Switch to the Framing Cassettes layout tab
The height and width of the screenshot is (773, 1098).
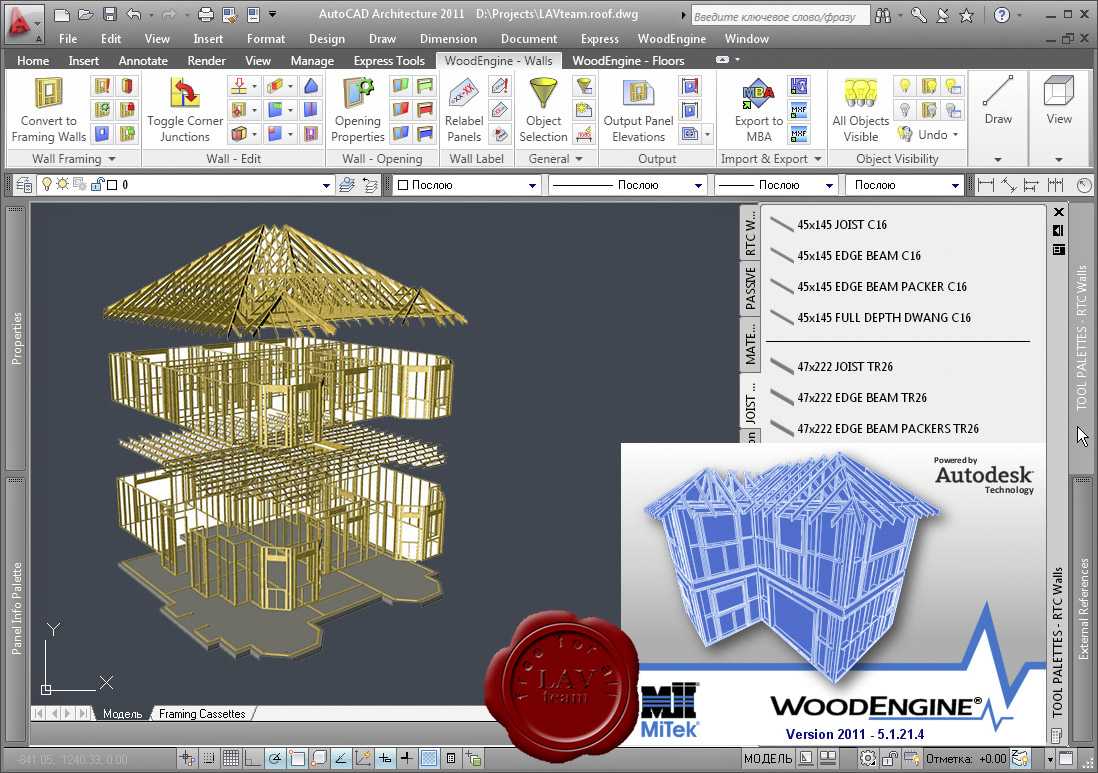202,713
